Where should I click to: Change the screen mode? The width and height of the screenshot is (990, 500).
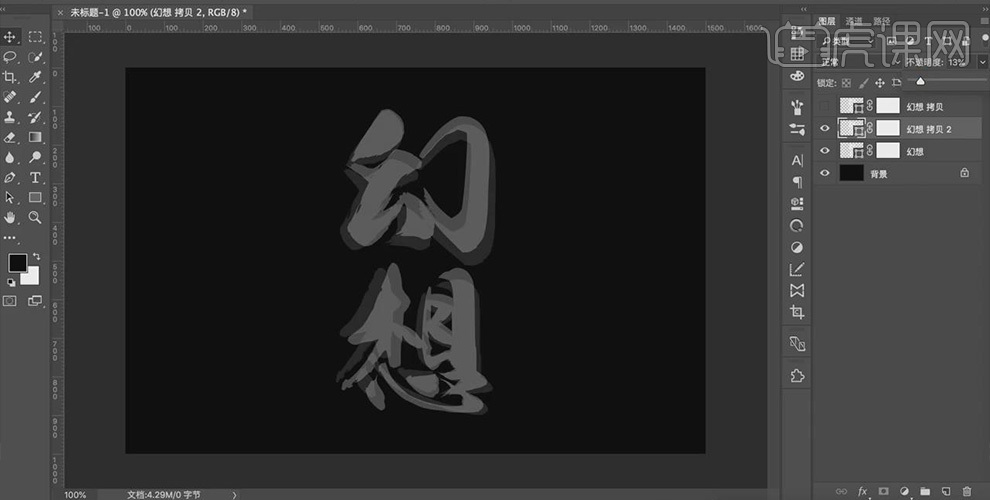click(x=35, y=301)
